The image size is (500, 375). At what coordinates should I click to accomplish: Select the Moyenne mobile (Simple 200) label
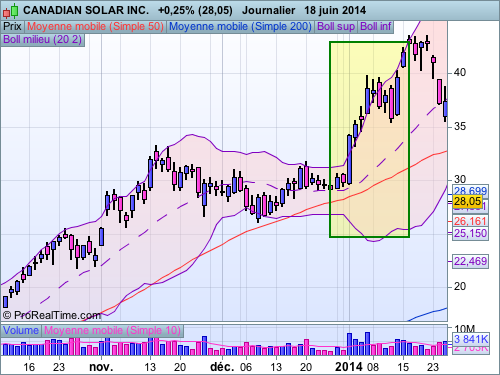coord(240,27)
